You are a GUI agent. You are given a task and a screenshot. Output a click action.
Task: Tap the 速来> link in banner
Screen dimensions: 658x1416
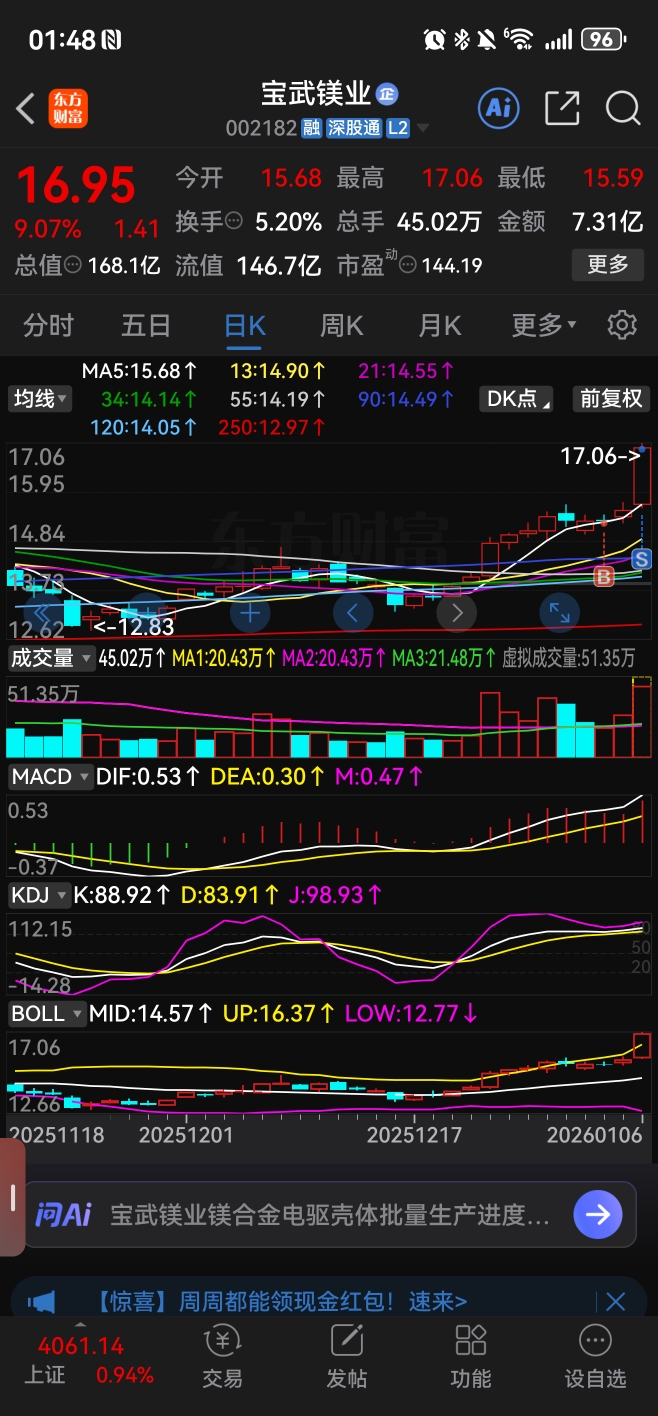coord(438,1301)
